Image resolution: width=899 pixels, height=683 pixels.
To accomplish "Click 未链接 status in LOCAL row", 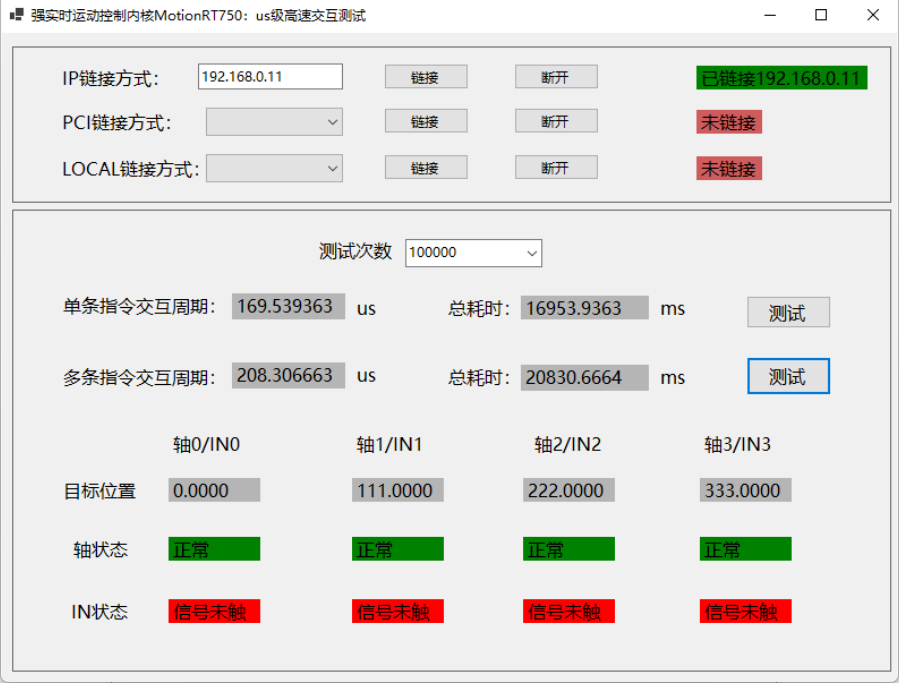I will 729,169.
